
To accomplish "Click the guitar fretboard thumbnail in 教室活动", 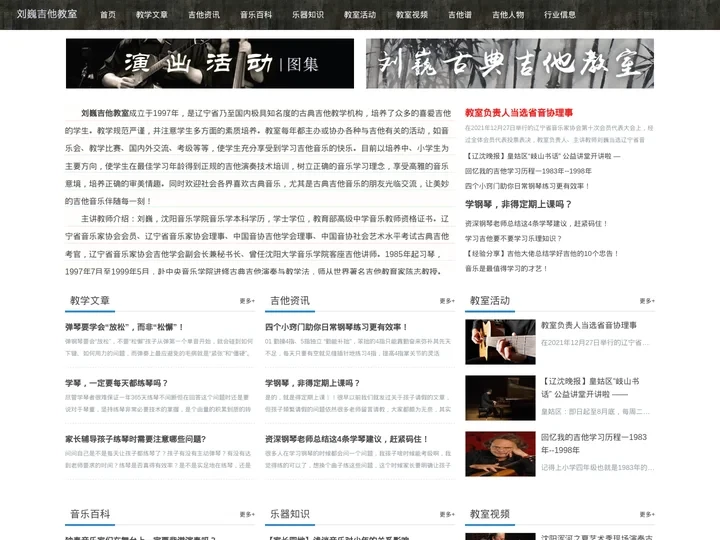I will (500, 342).
